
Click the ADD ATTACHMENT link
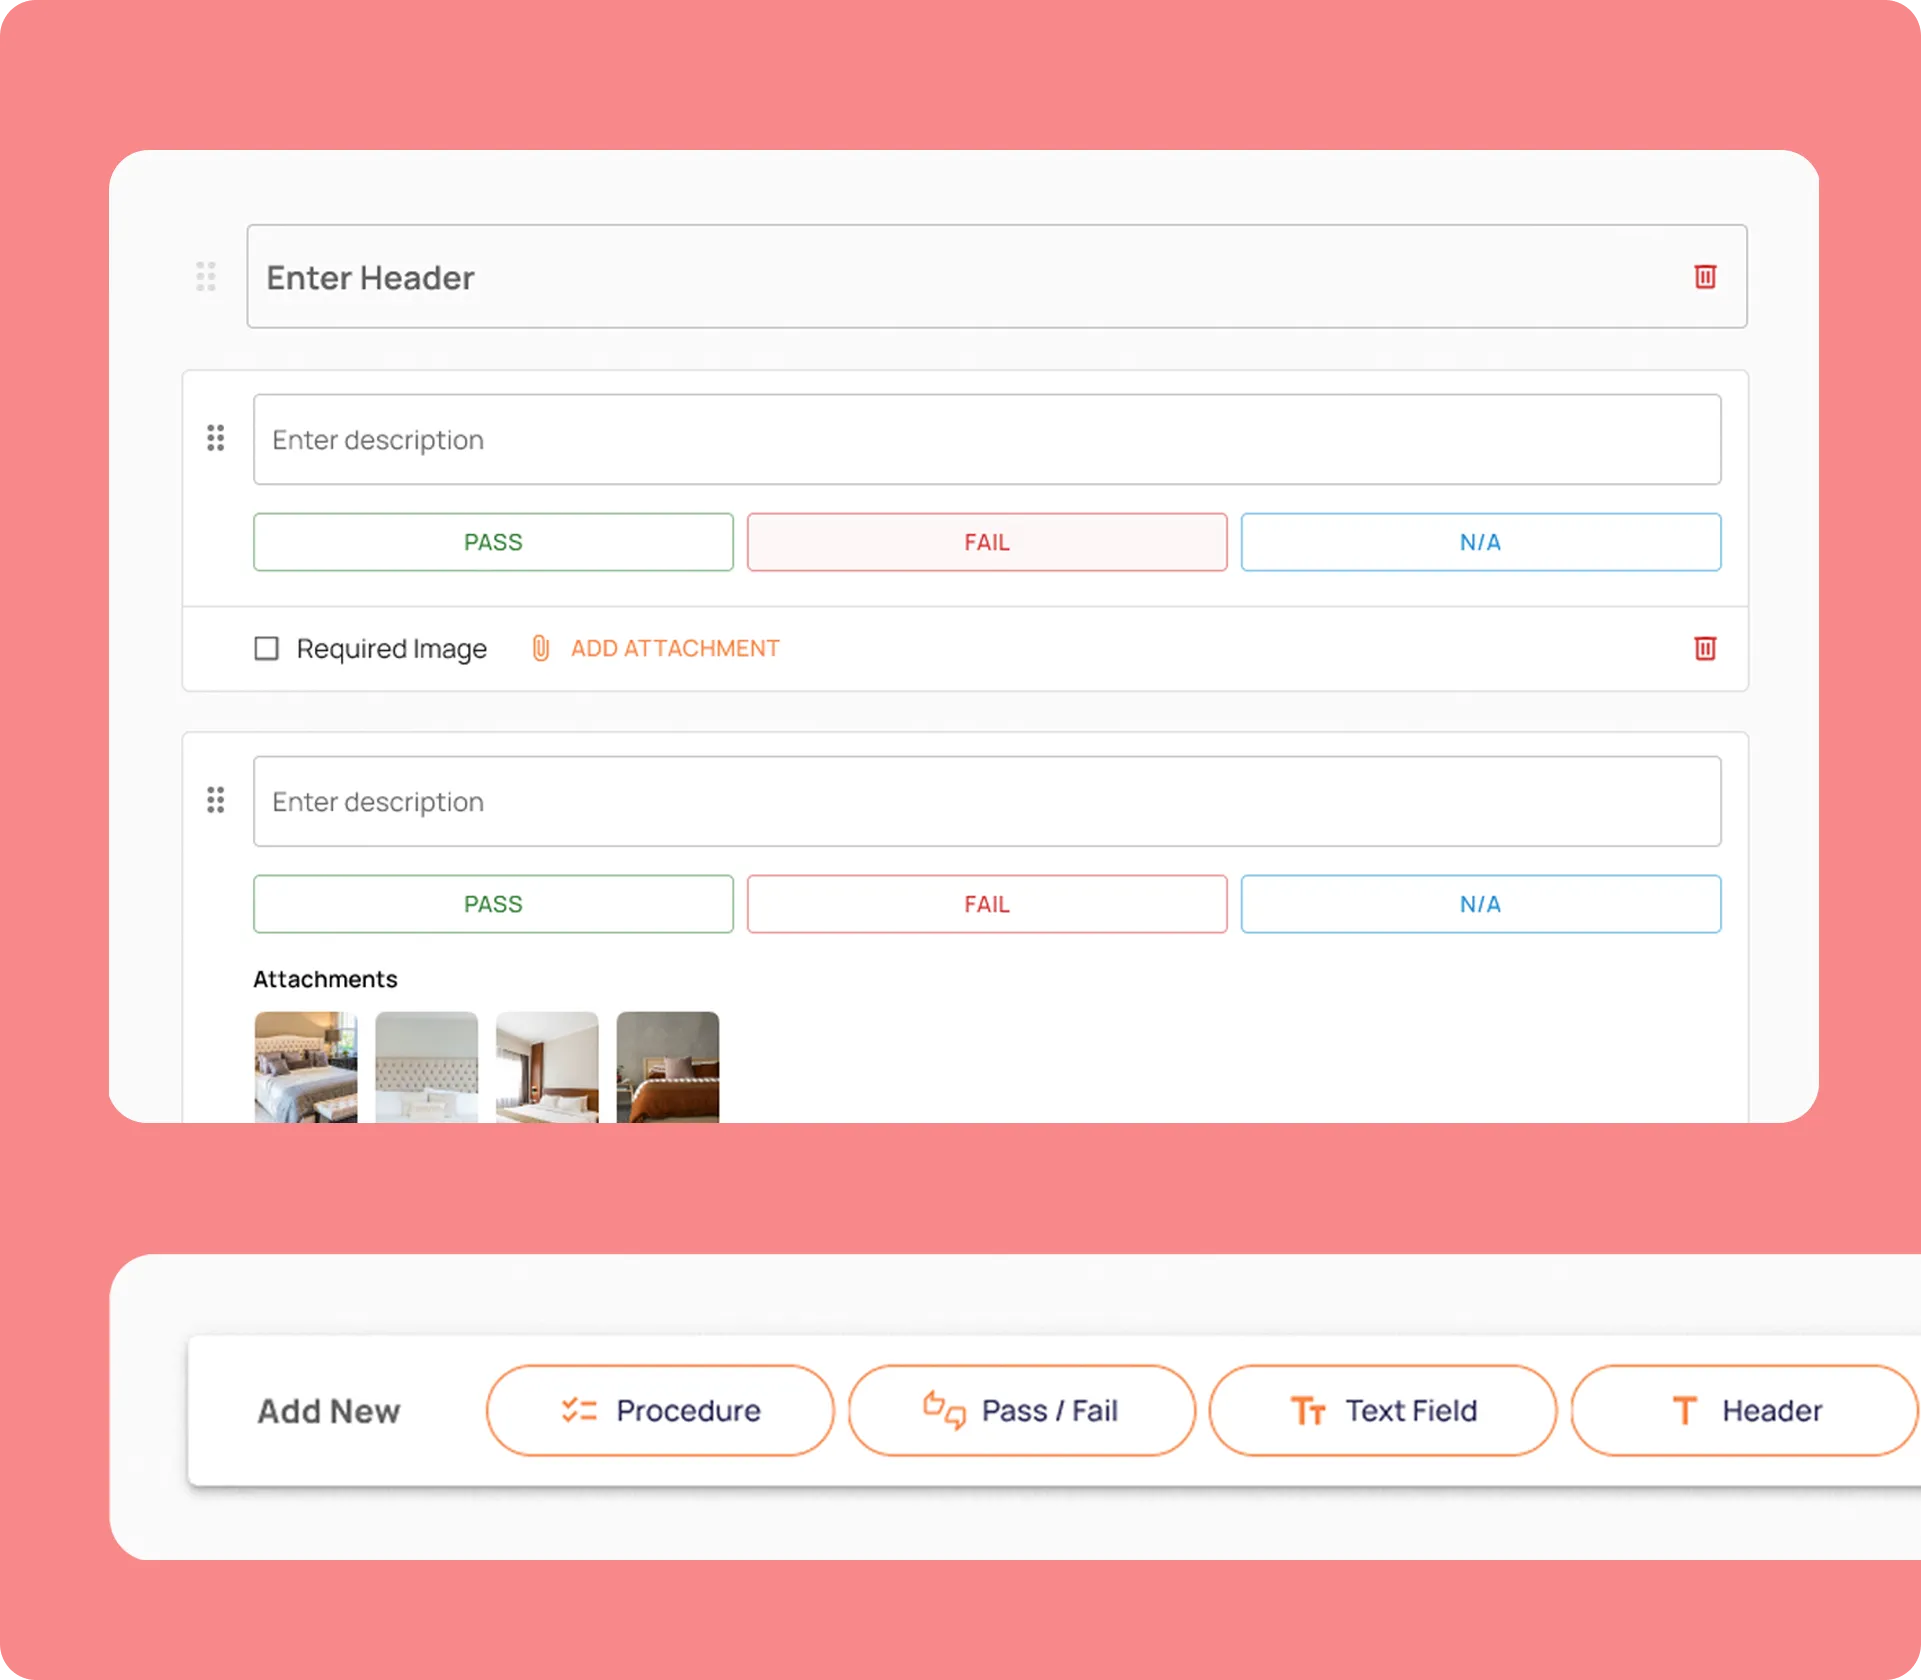675,648
